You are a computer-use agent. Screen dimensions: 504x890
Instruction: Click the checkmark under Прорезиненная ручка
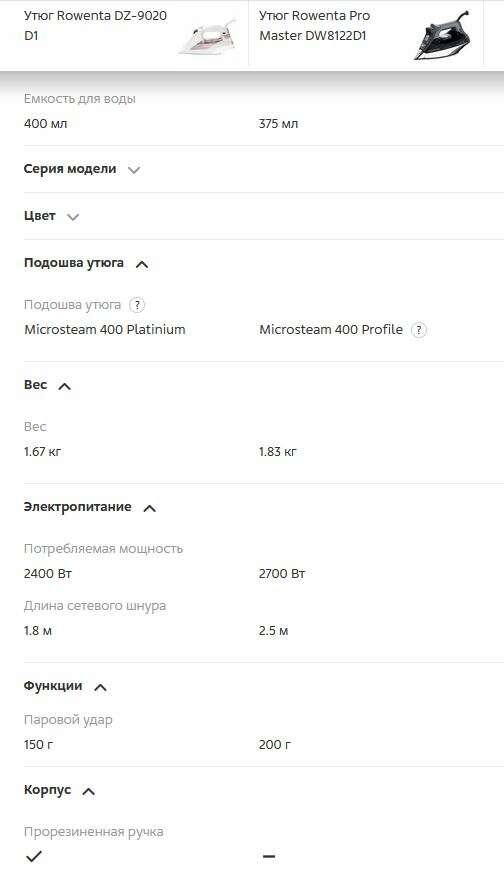[34, 856]
